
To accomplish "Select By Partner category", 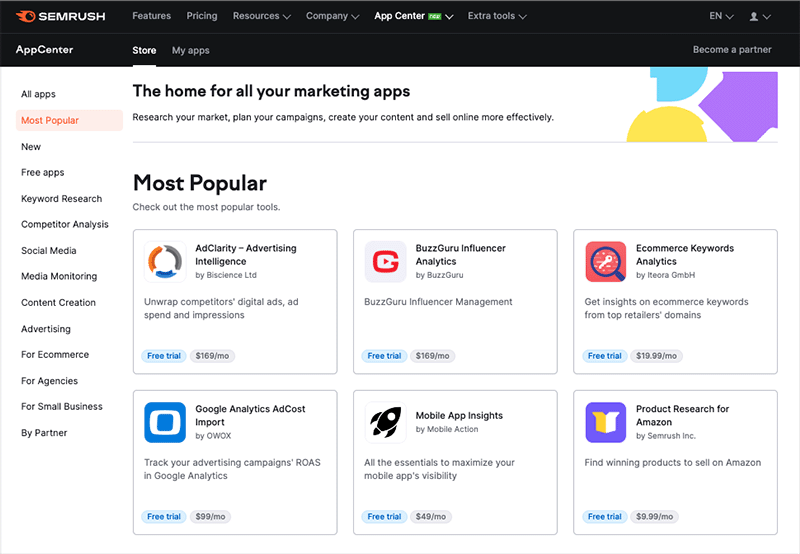I will click(44, 433).
